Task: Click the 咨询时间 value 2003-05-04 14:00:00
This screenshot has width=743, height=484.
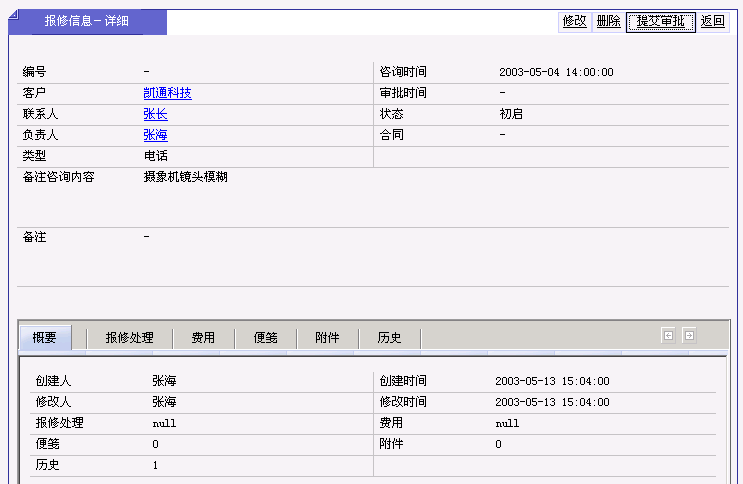Action: [556, 72]
